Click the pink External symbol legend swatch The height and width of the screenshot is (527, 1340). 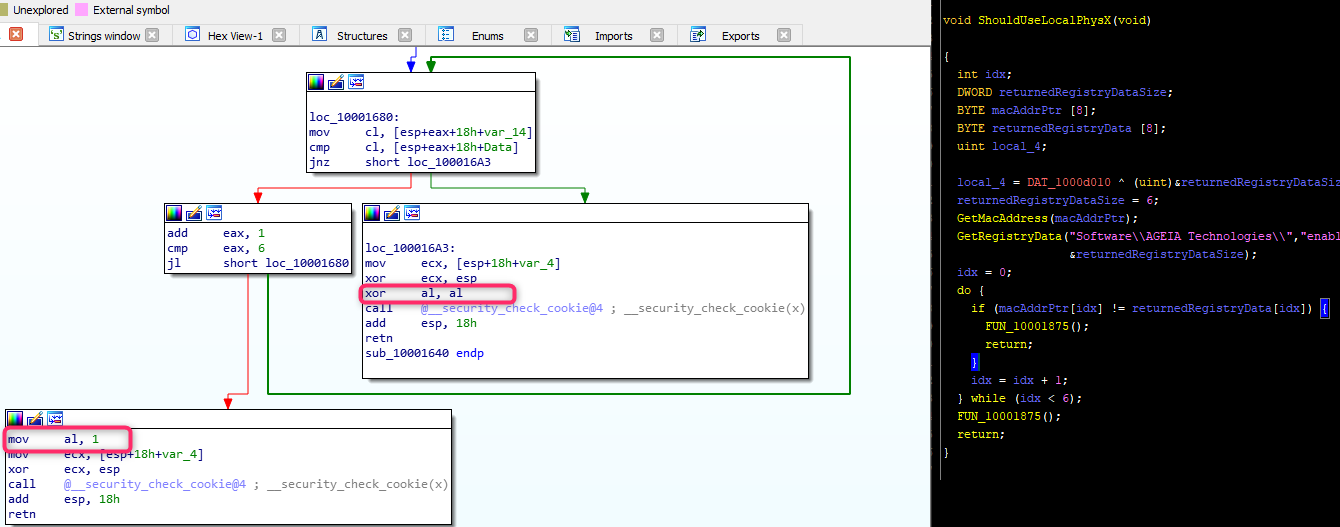coord(81,10)
